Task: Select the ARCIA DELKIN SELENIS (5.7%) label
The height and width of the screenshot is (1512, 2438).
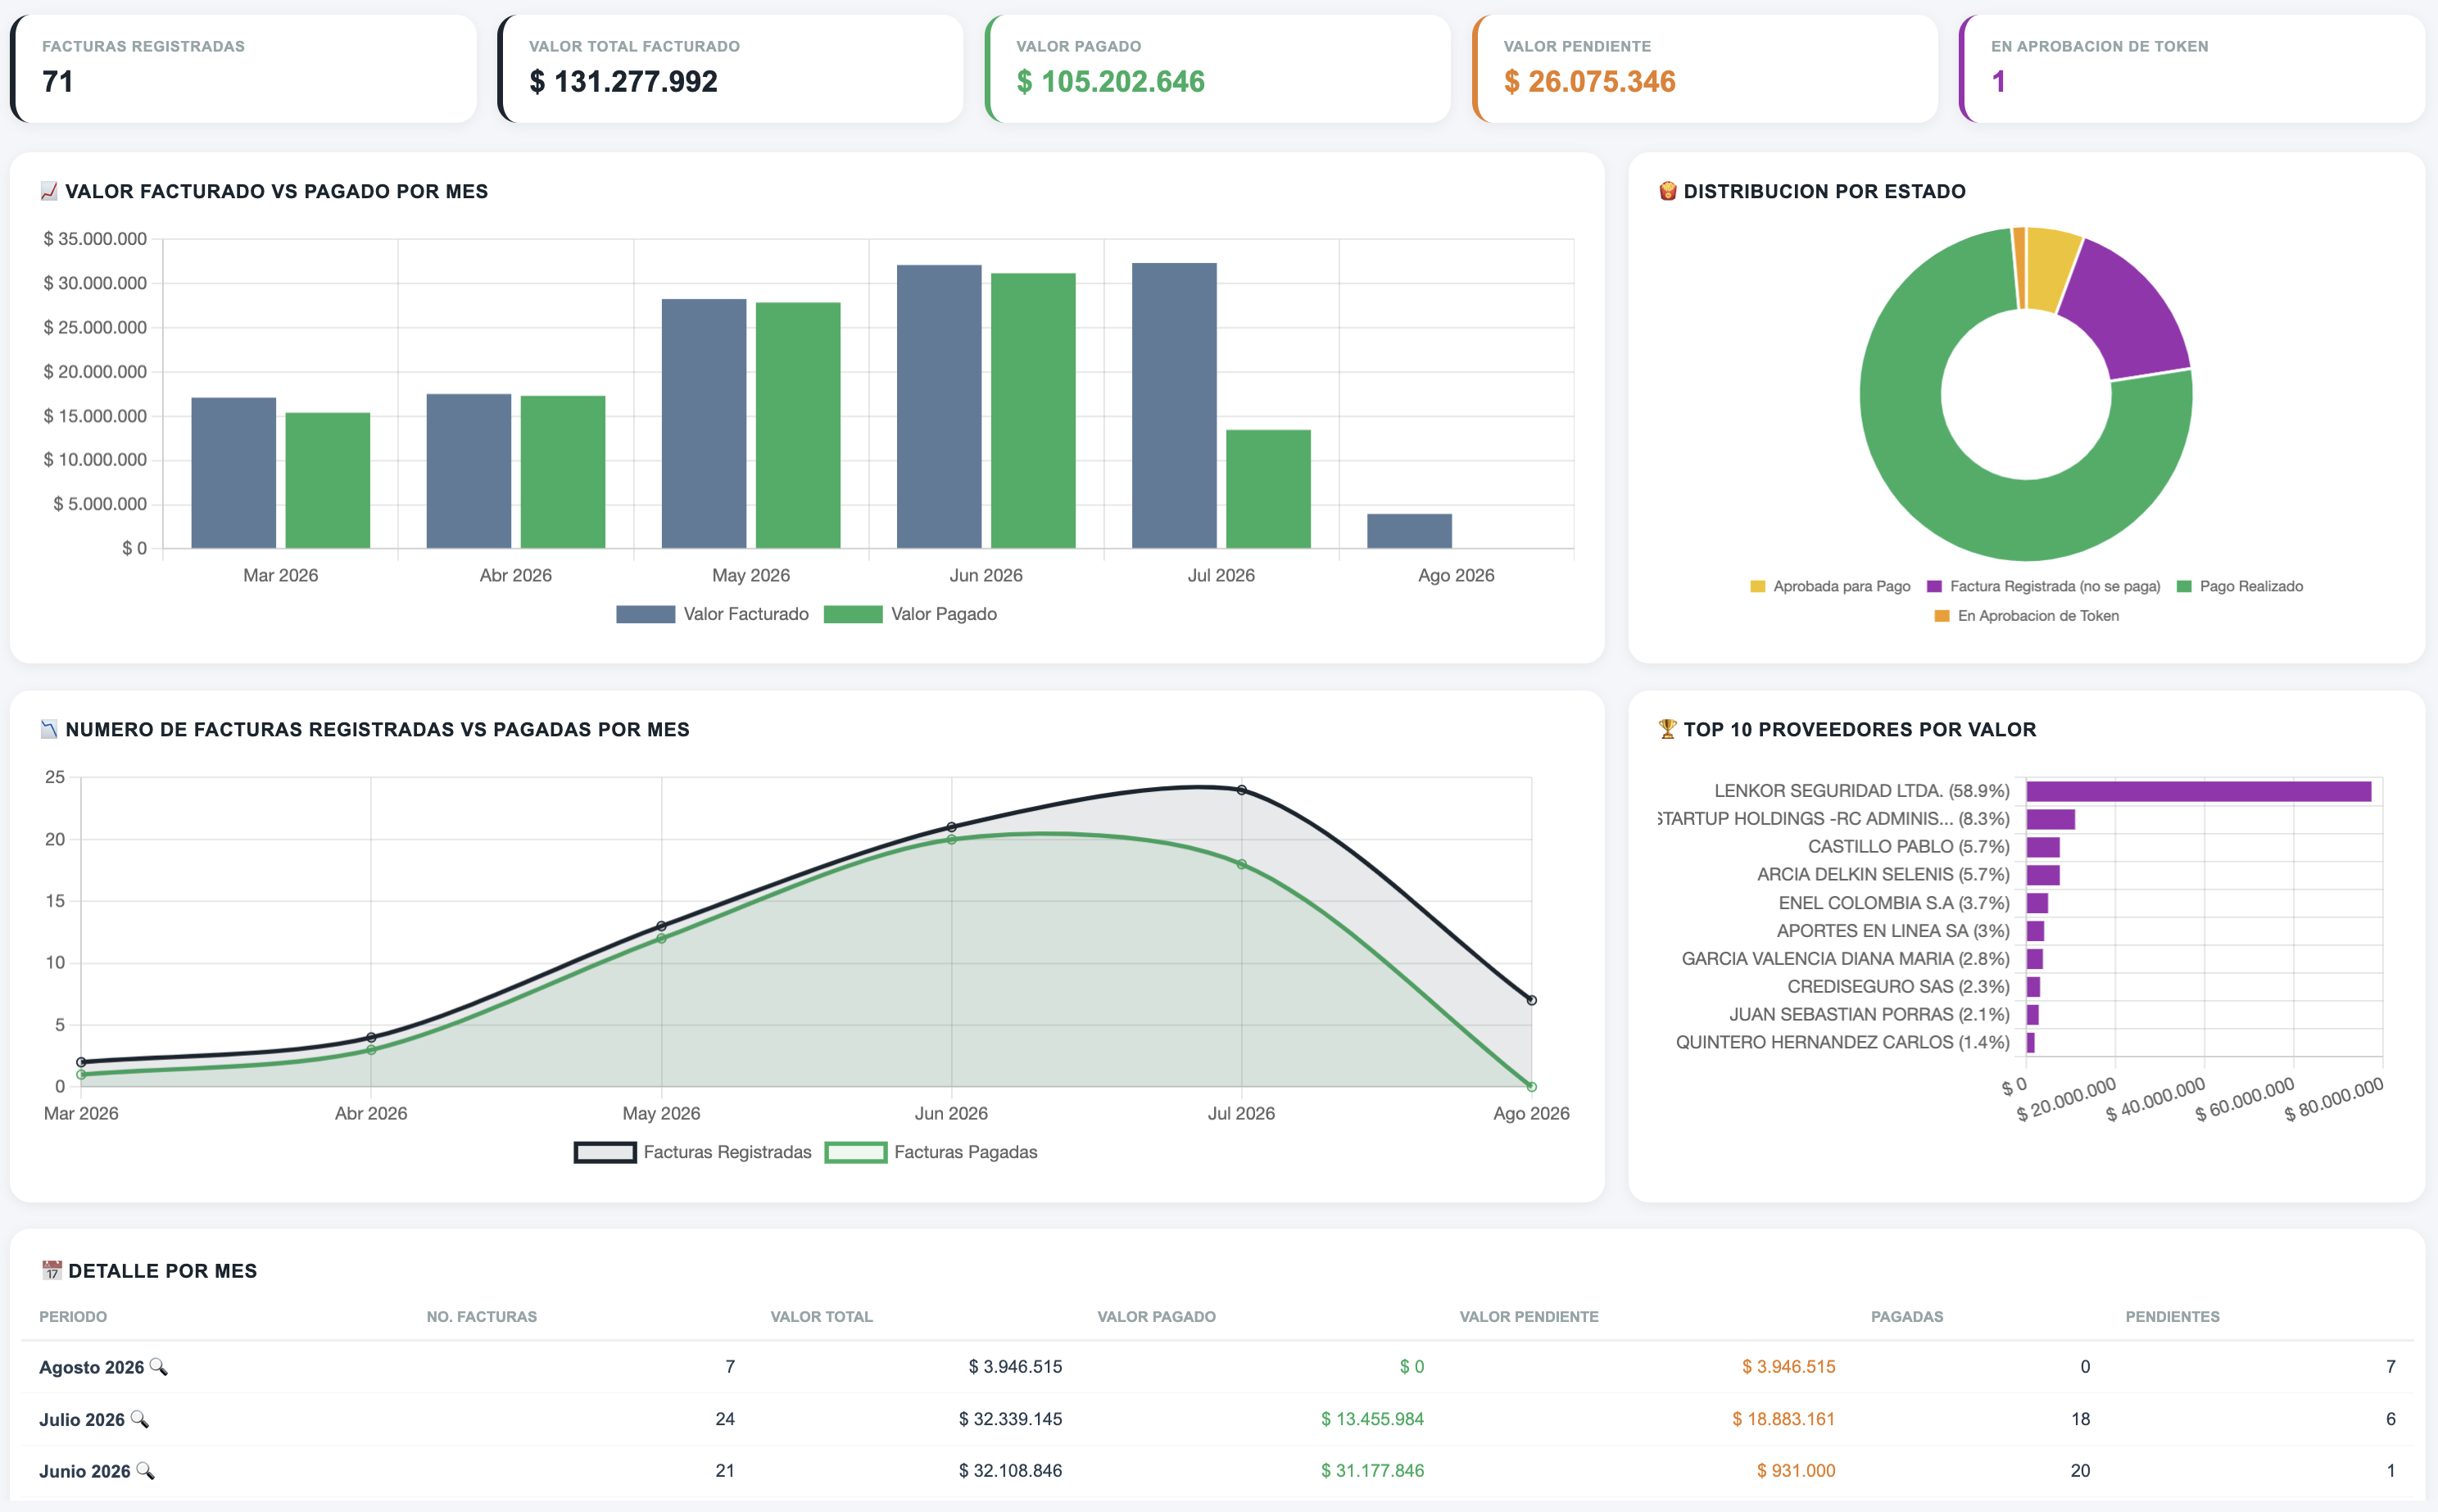Action: [1883, 875]
